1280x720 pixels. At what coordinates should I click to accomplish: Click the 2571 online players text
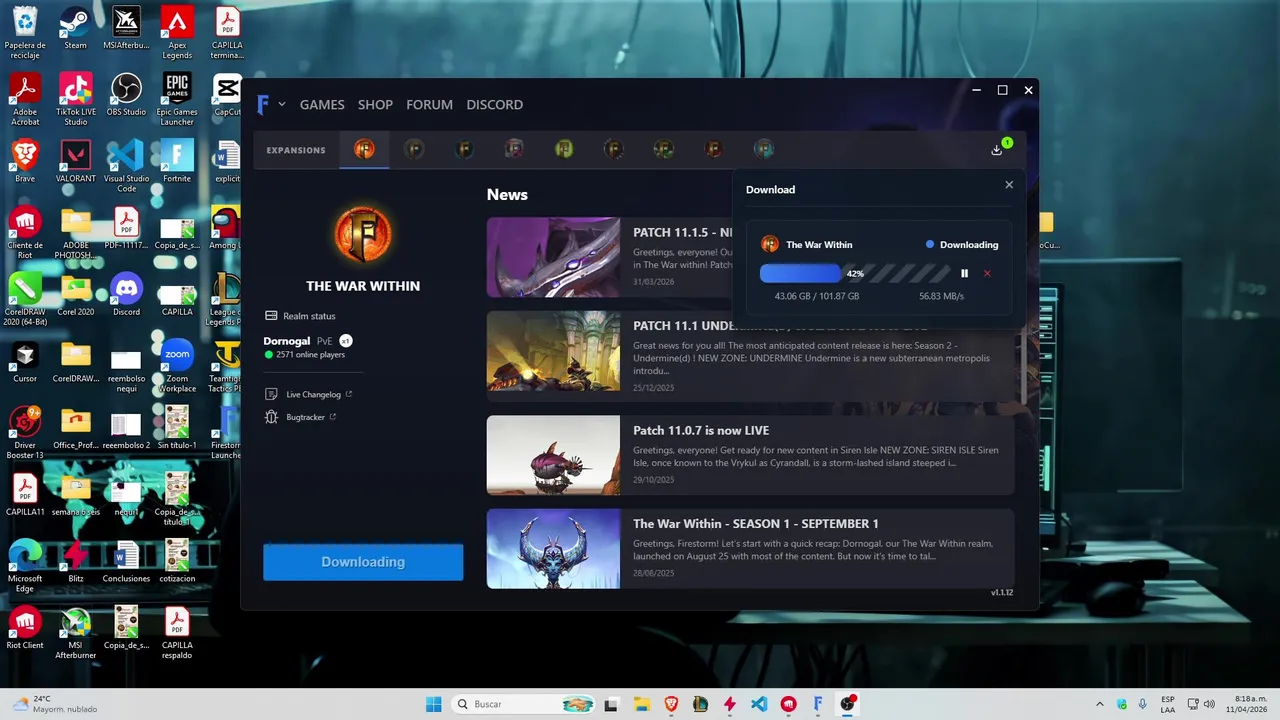point(310,355)
